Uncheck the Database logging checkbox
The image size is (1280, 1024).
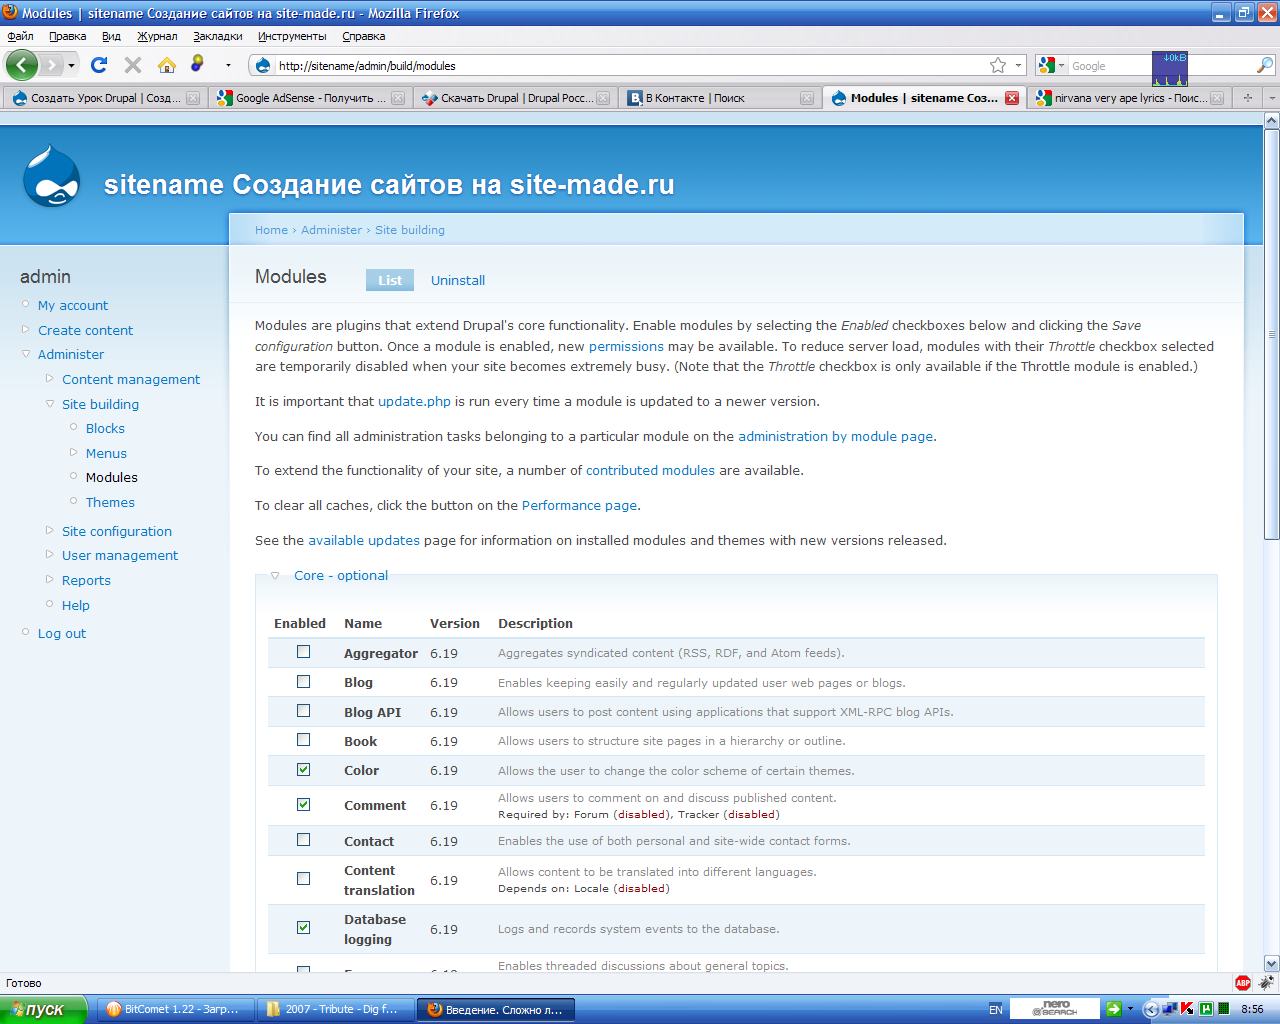(303, 928)
